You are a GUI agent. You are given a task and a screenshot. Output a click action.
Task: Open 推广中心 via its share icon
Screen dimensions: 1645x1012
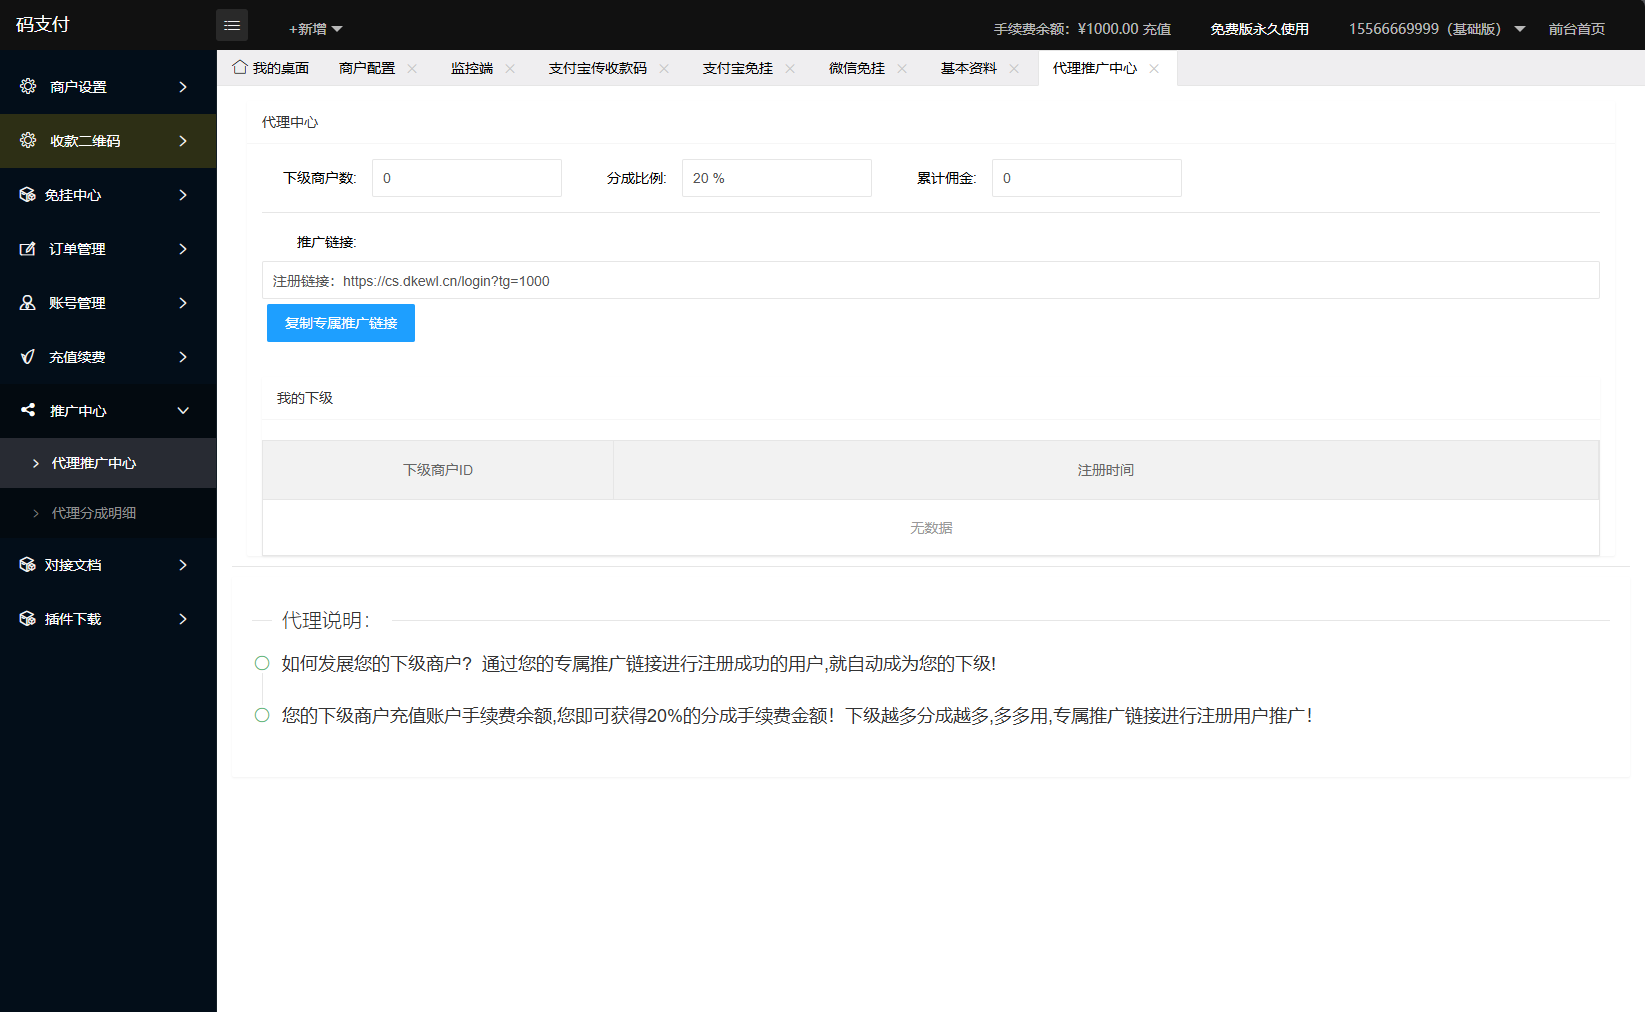pyautogui.click(x=28, y=410)
